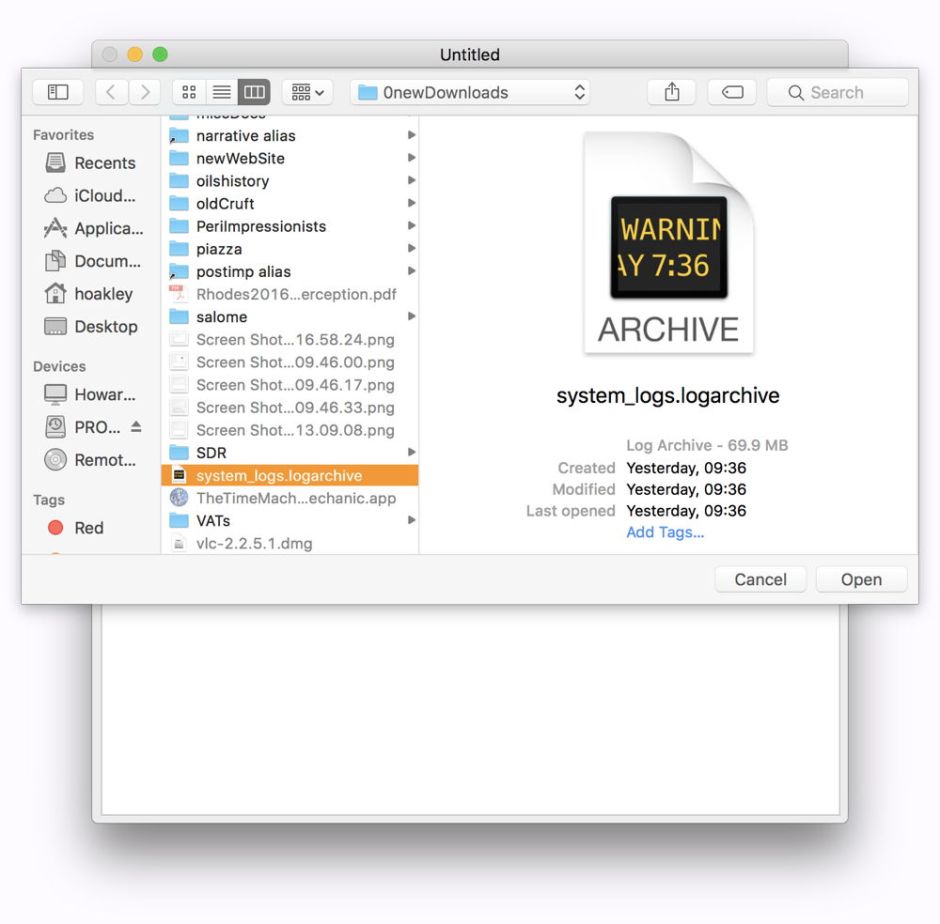The image size is (940, 924).
Task: Open the item arrangement dropdown
Action: [x=307, y=92]
